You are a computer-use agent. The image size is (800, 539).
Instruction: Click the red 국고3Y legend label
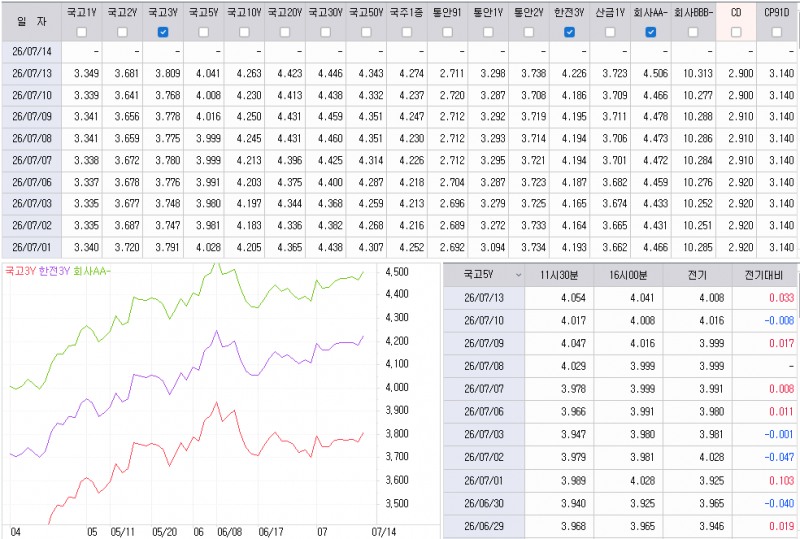point(20,271)
